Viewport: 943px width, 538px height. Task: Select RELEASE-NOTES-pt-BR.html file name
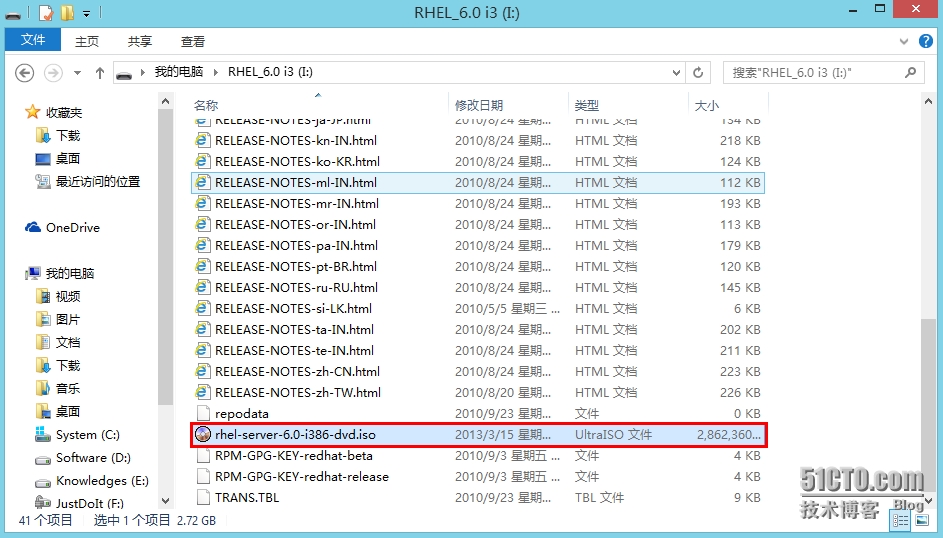pyautogui.click(x=296, y=267)
